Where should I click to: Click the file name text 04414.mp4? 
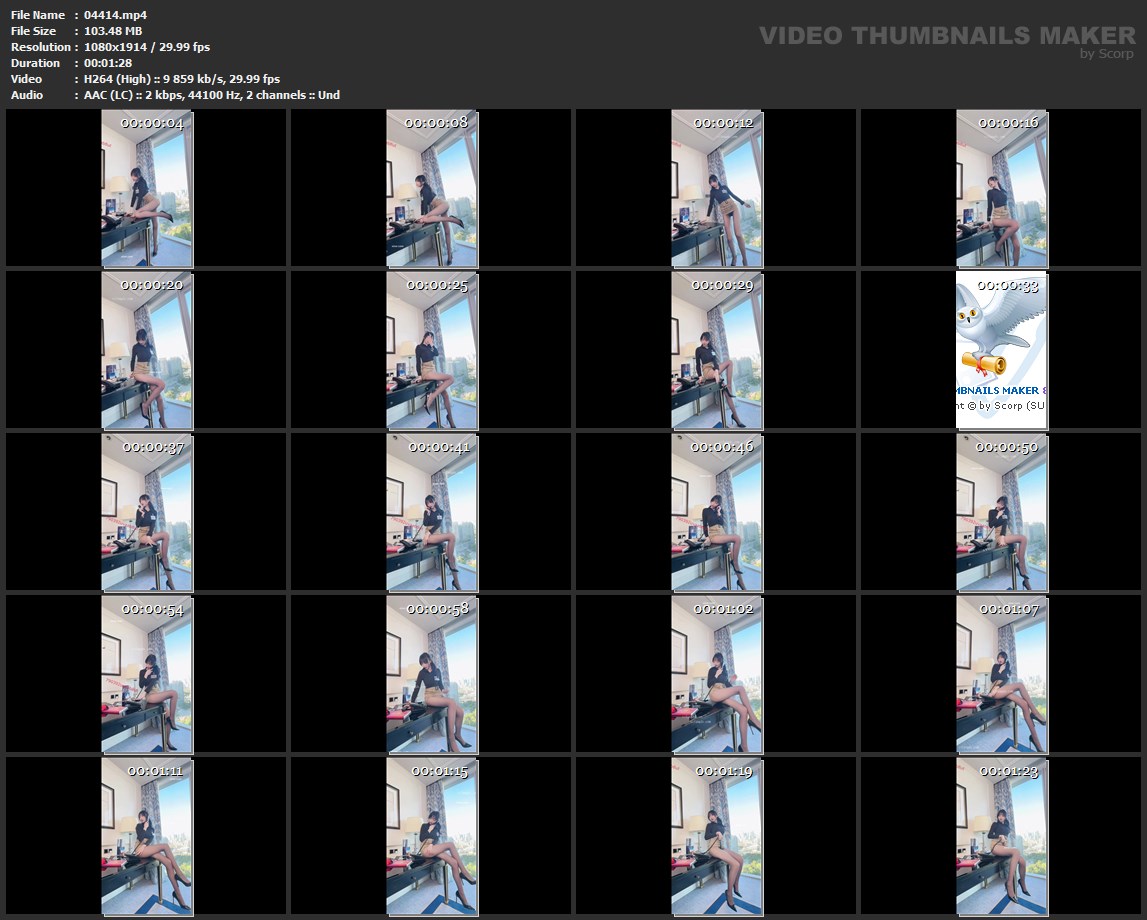pos(116,15)
